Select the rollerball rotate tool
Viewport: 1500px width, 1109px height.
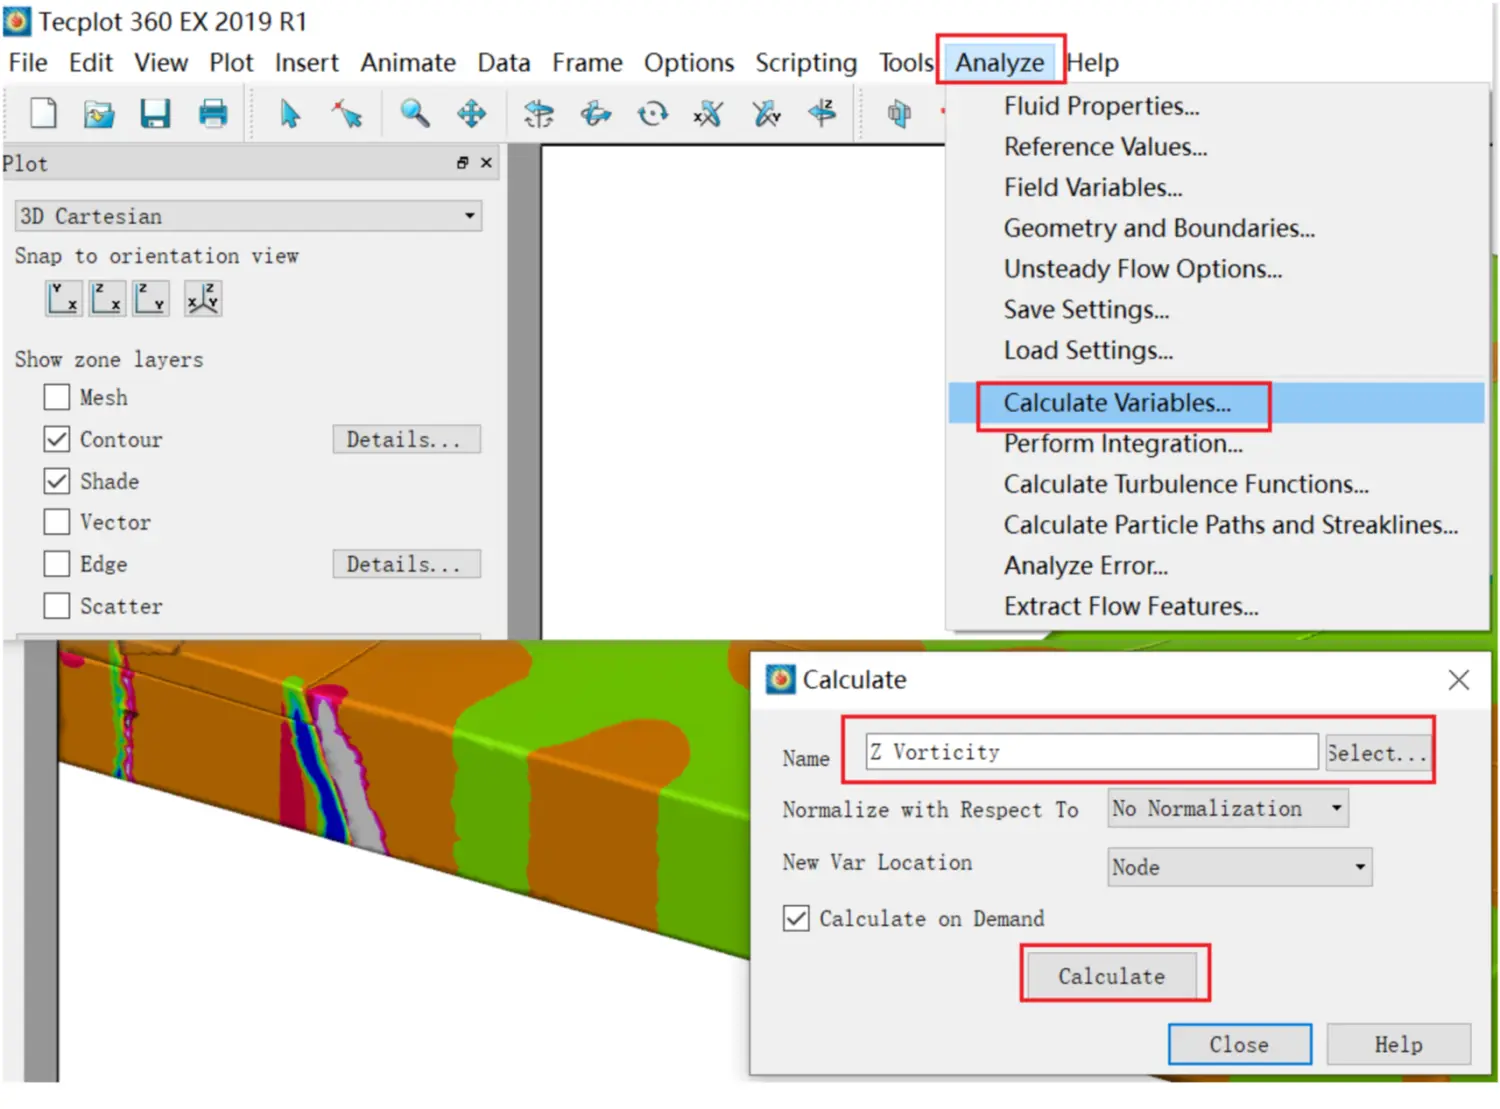point(596,113)
